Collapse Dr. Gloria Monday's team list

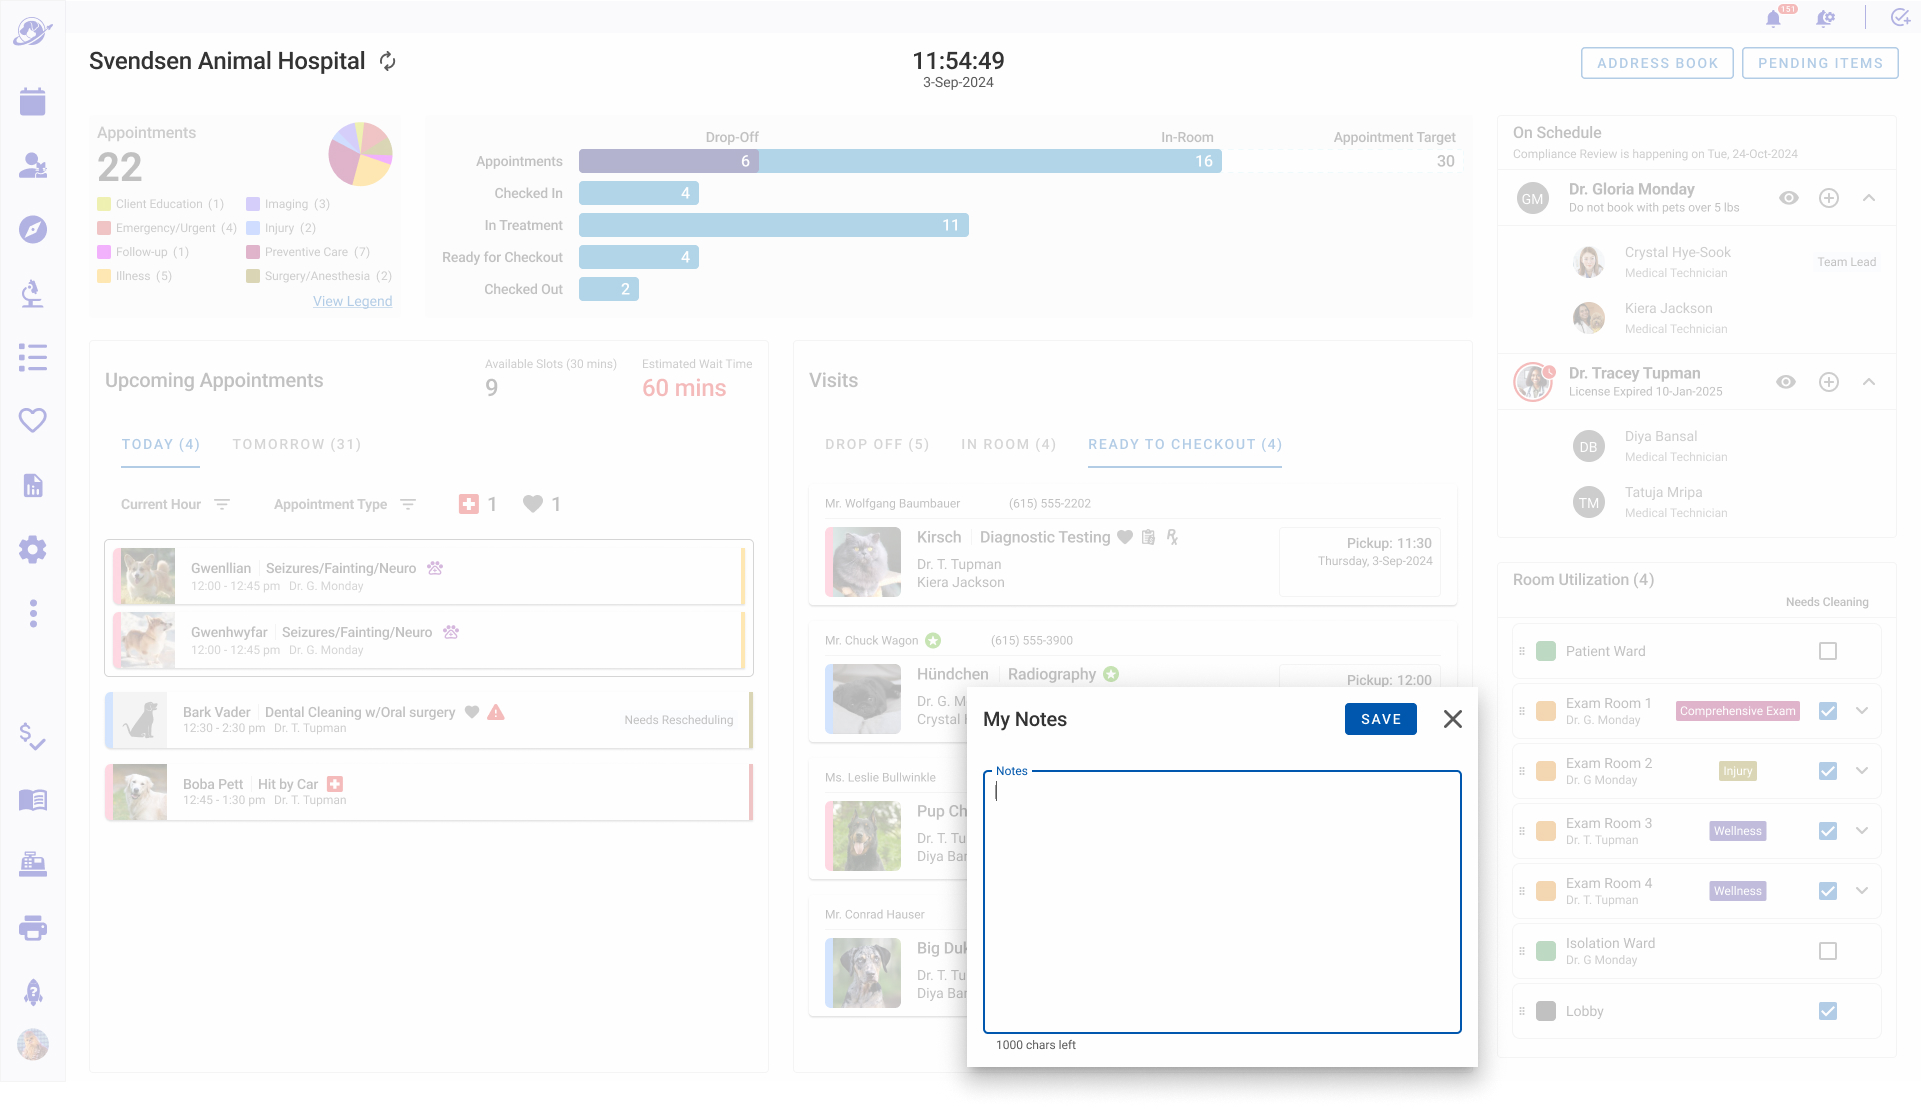pyautogui.click(x=1868, y=198)
